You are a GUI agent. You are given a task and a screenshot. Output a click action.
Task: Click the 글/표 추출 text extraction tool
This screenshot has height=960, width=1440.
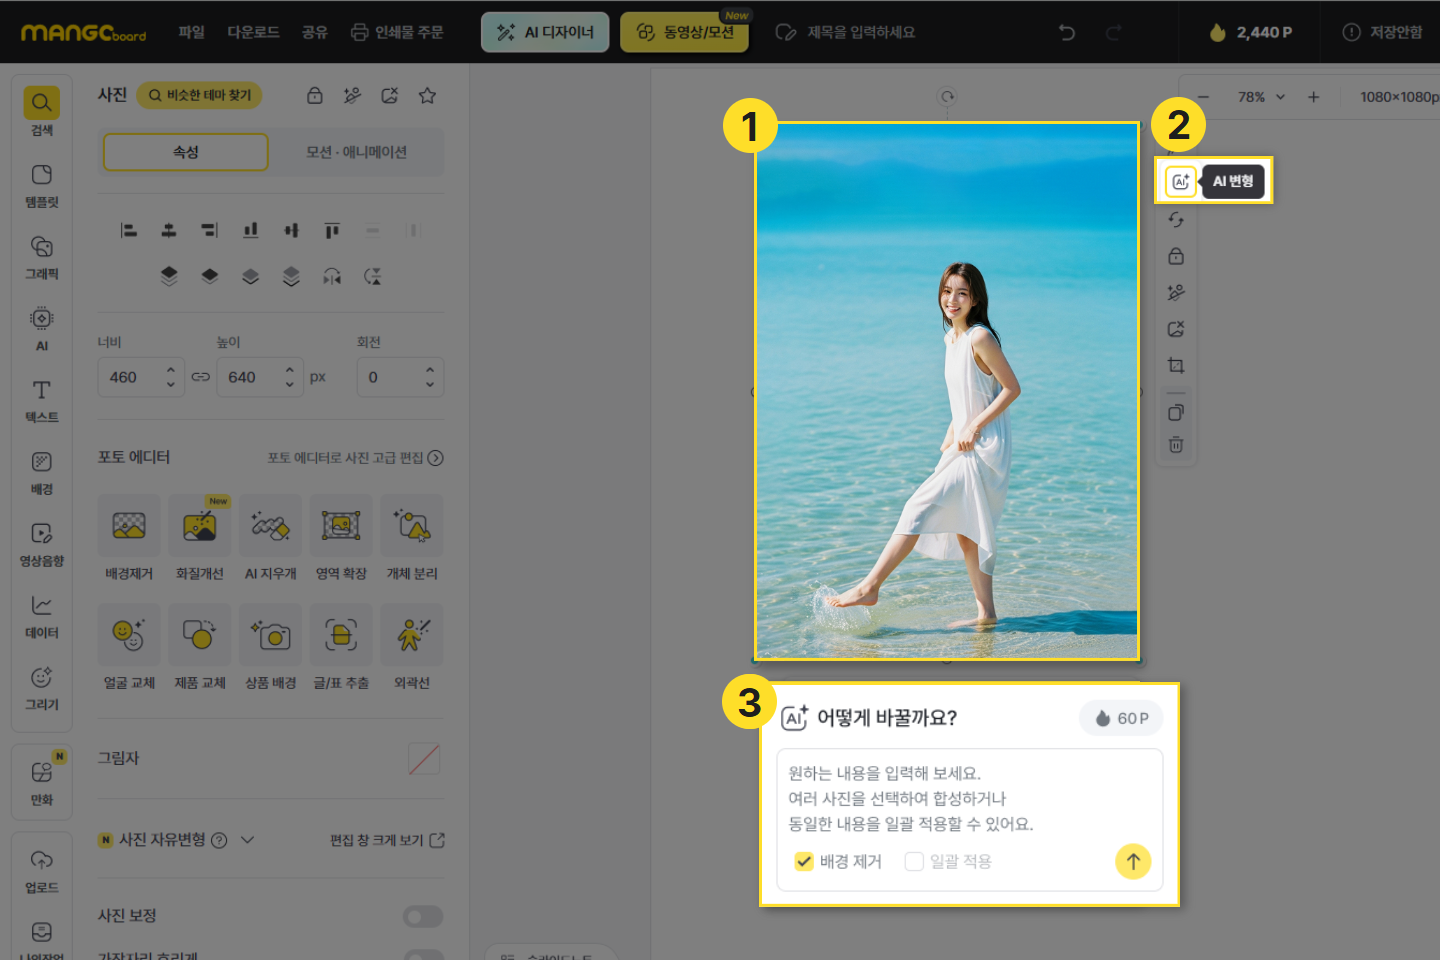point(341,647)
